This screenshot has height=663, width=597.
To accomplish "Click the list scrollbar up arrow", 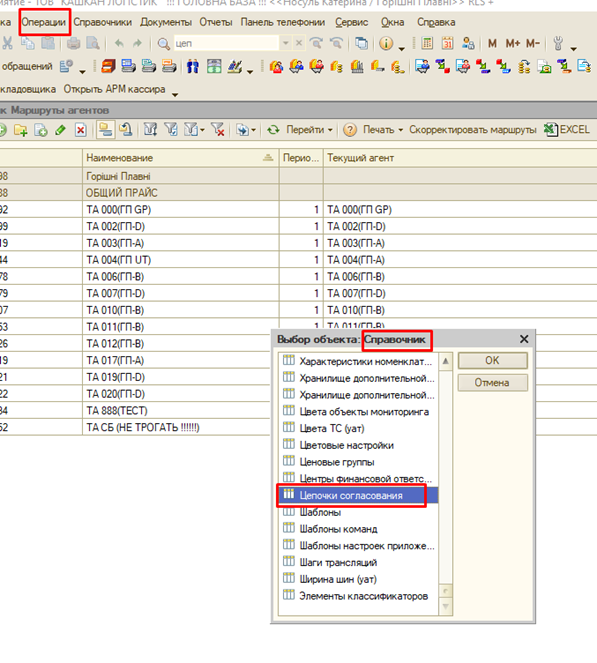I will pos(445,362).
